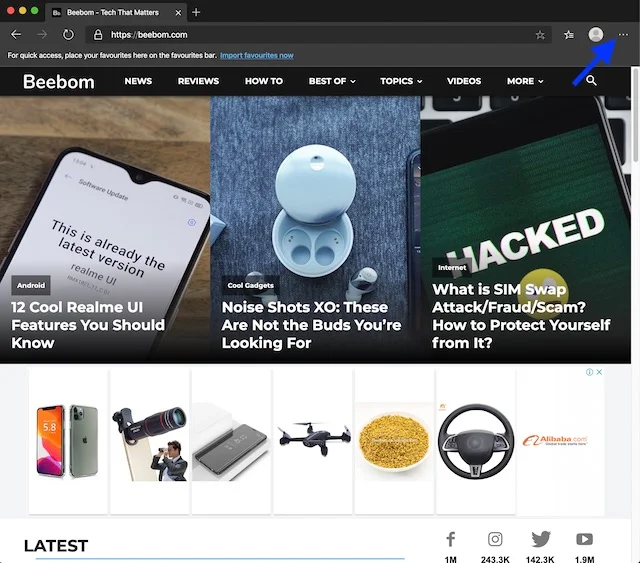640x563 pixels.
Task: Expand the TOPICS dropdown
Action: [x=401, y=81]
